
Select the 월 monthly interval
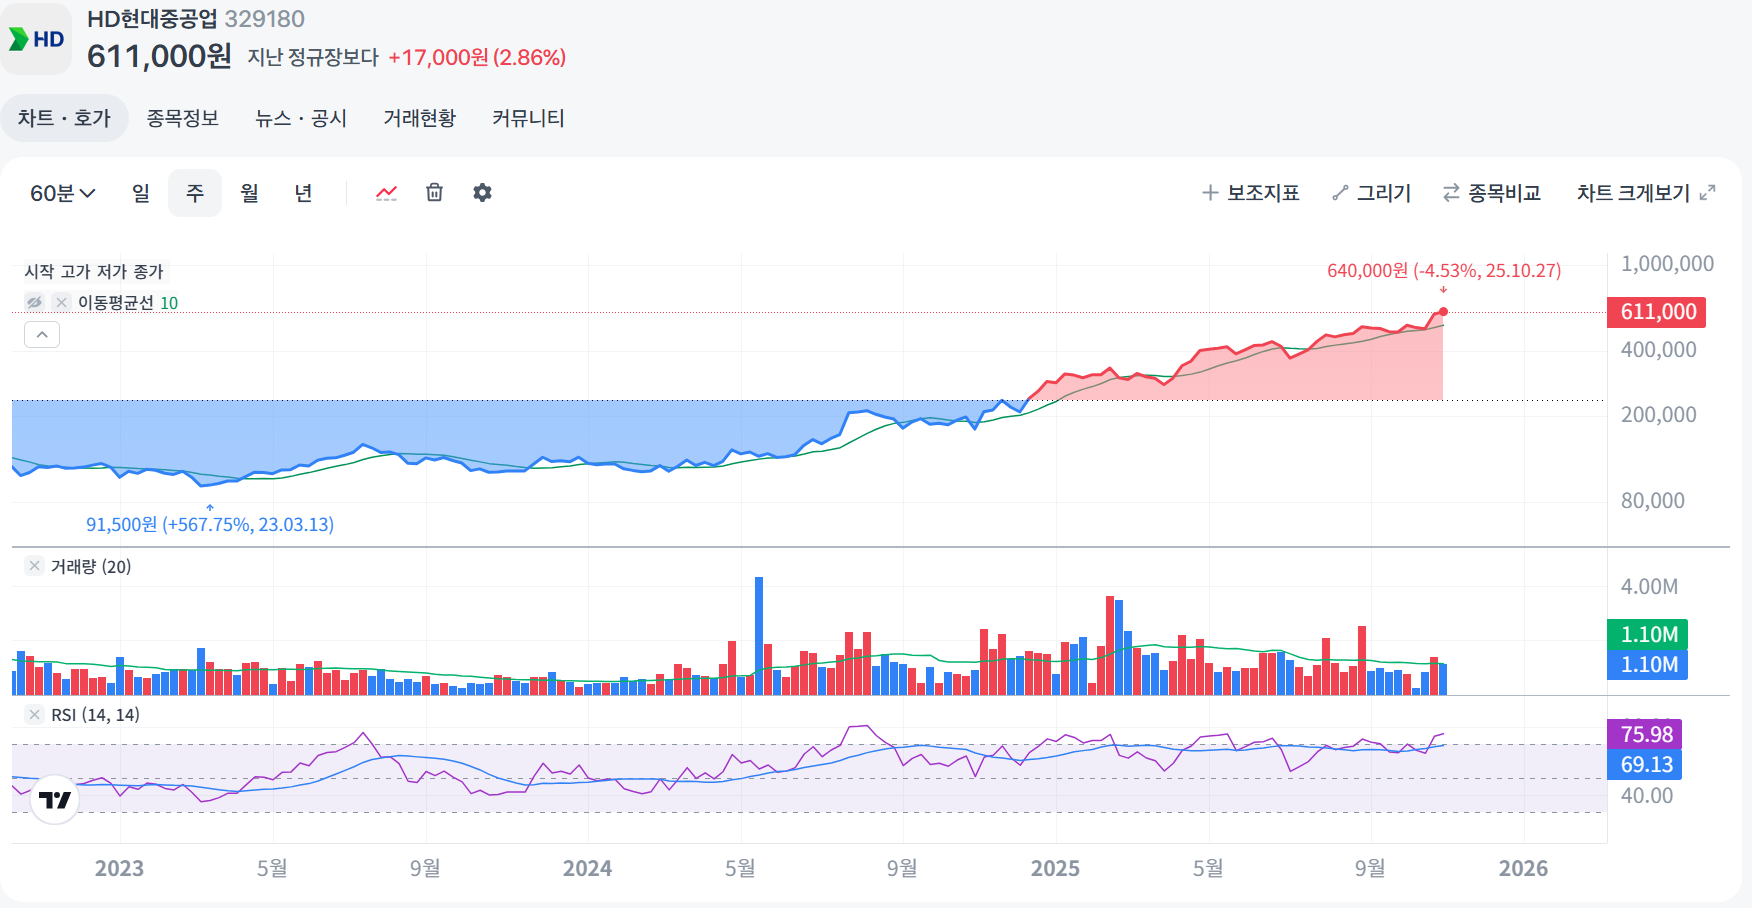pos(249,193)
